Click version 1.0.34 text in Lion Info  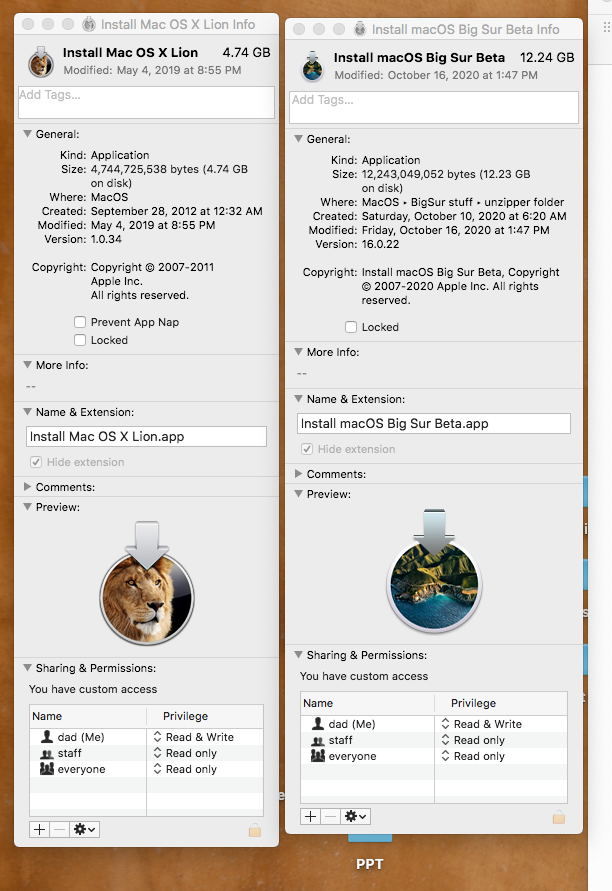tap(106, 239)
